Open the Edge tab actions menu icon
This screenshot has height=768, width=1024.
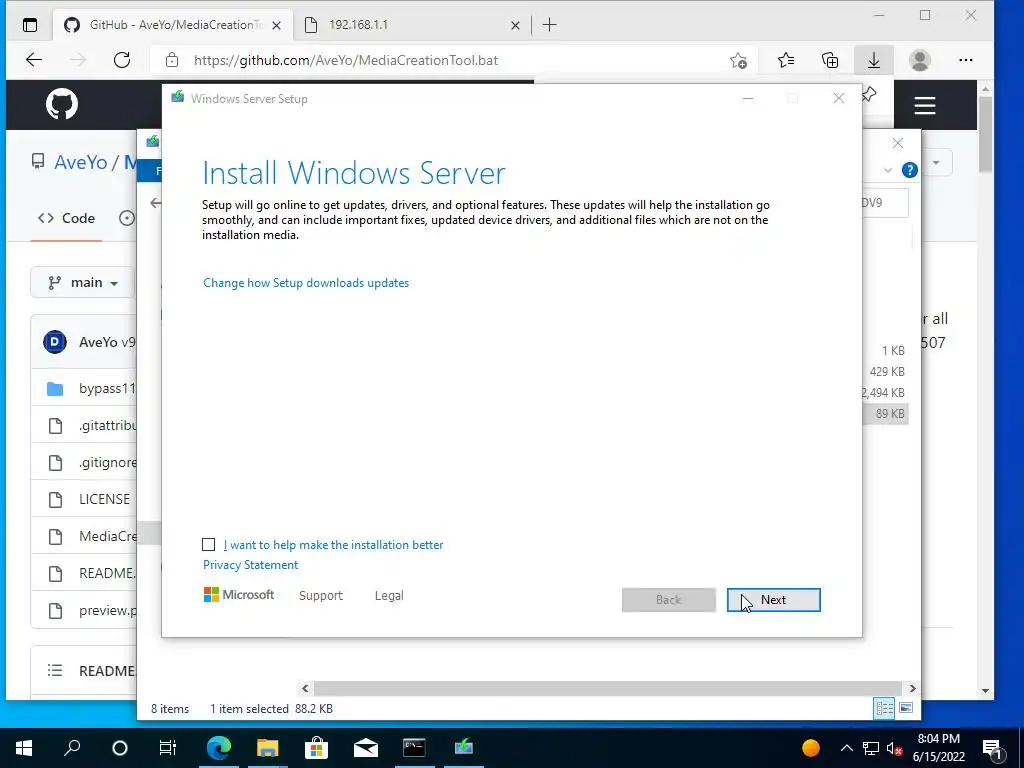tap(30, 25)
